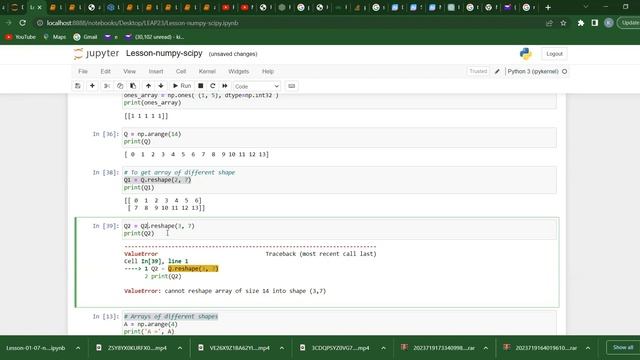
Task: Open the Insert menu
Action: [156, 71]
